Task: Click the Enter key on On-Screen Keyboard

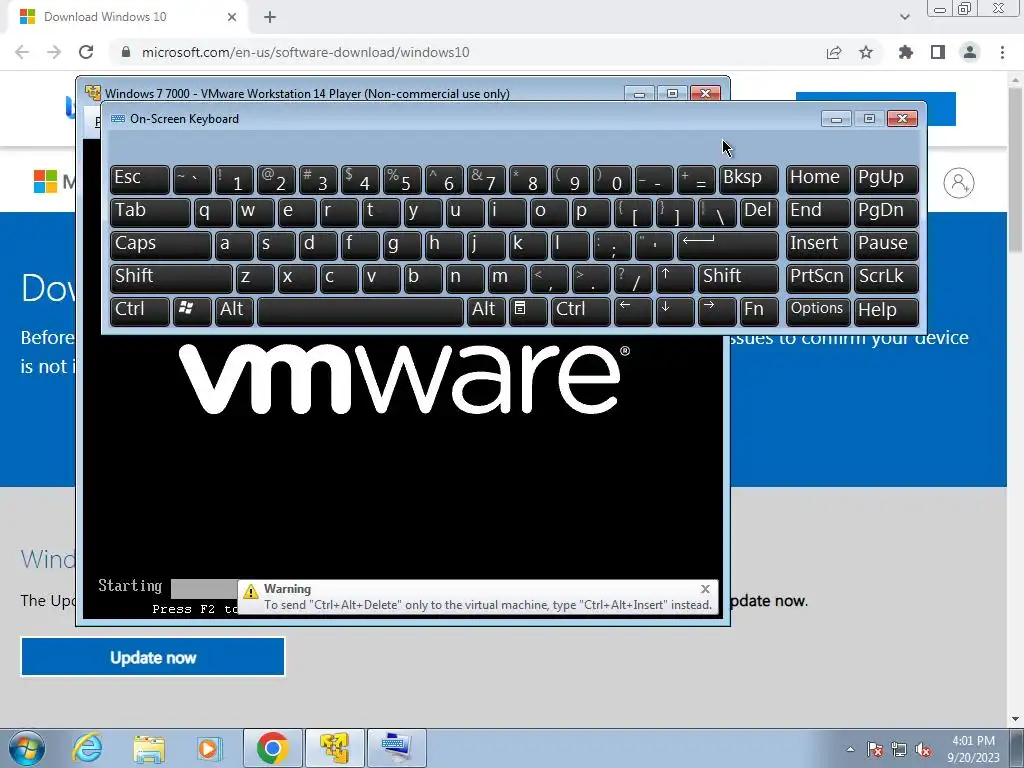Action: pos(728,245)
